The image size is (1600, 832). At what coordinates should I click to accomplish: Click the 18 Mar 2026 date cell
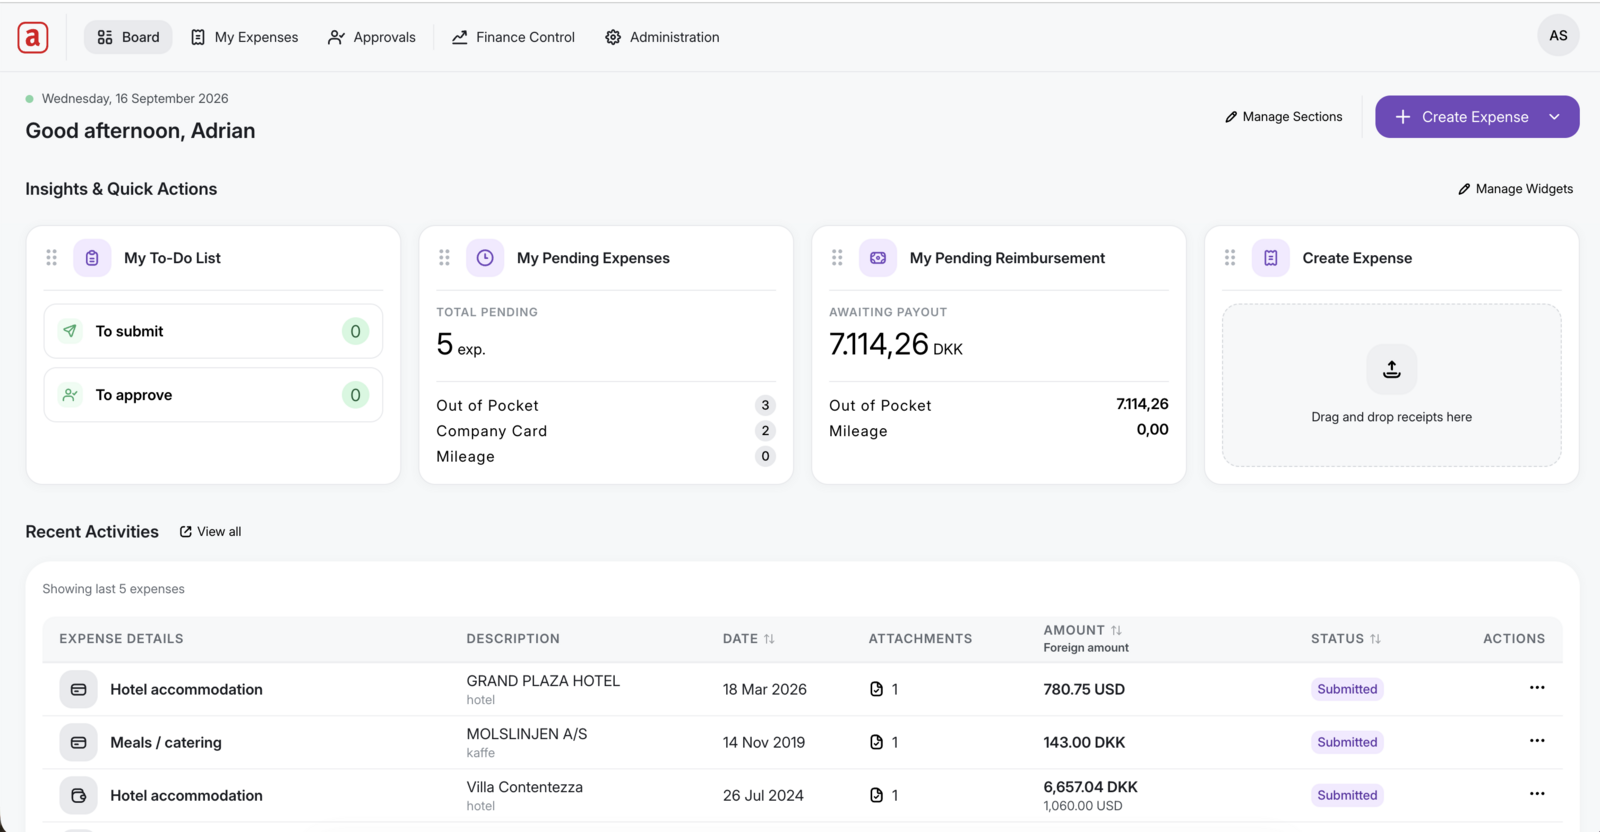pos(765,689)
